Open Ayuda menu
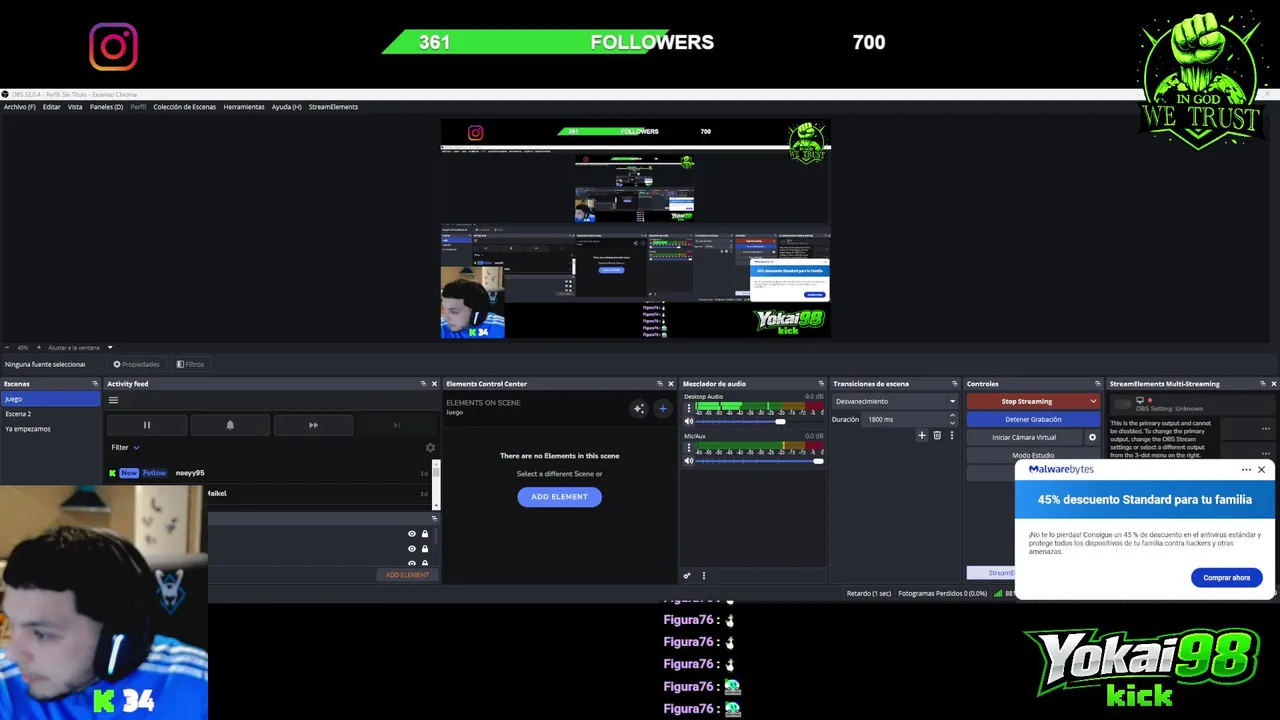This screenshot has height=720, width=1280. click(286, 107)
